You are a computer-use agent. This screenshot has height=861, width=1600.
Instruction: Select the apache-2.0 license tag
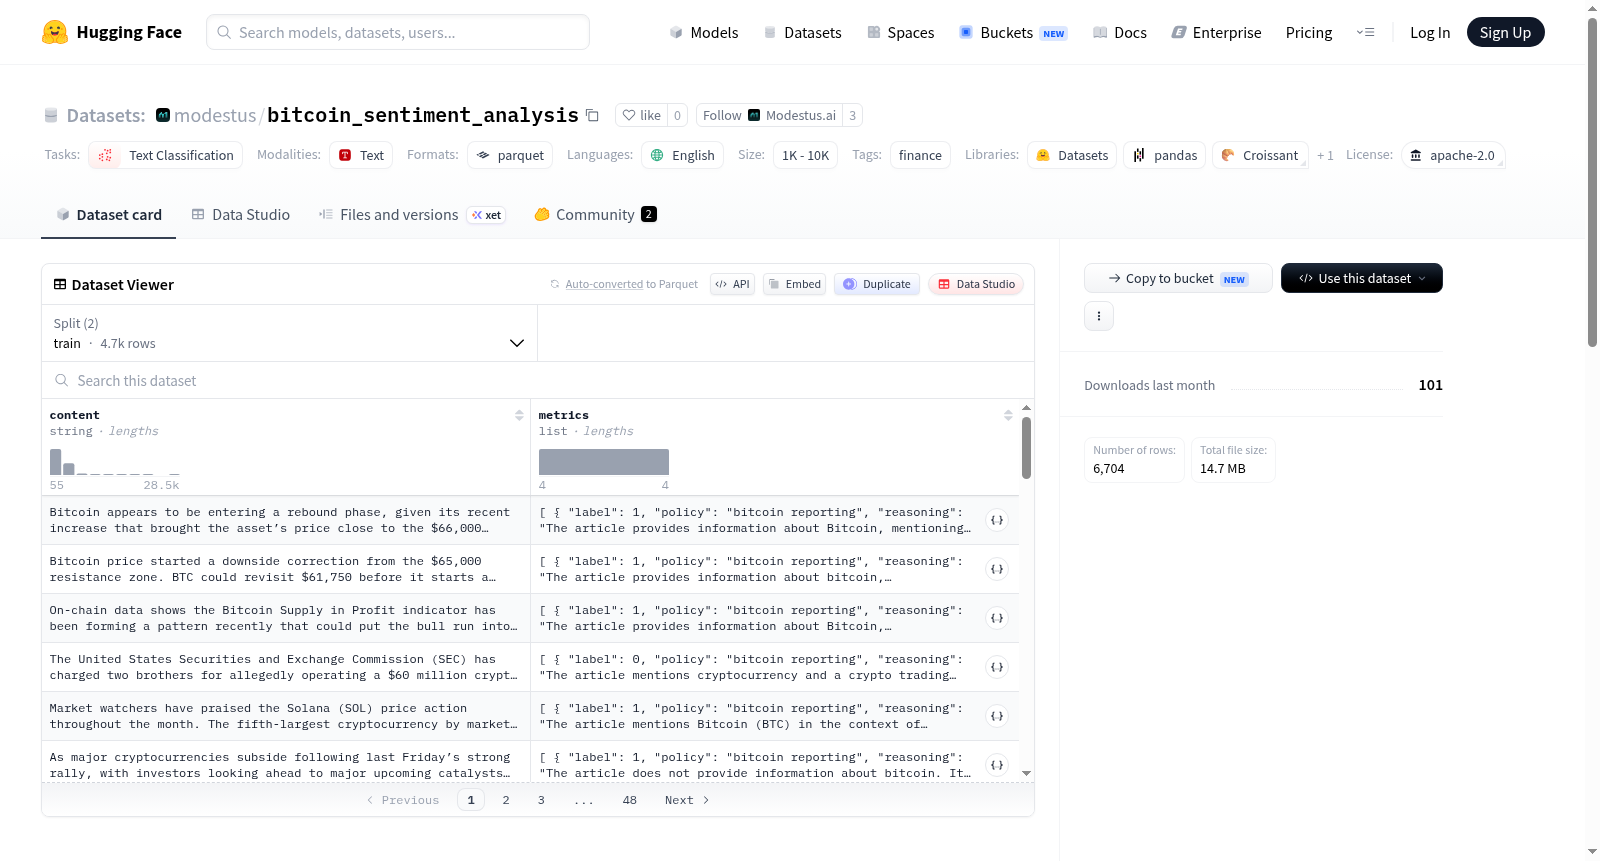point(1453,155)
